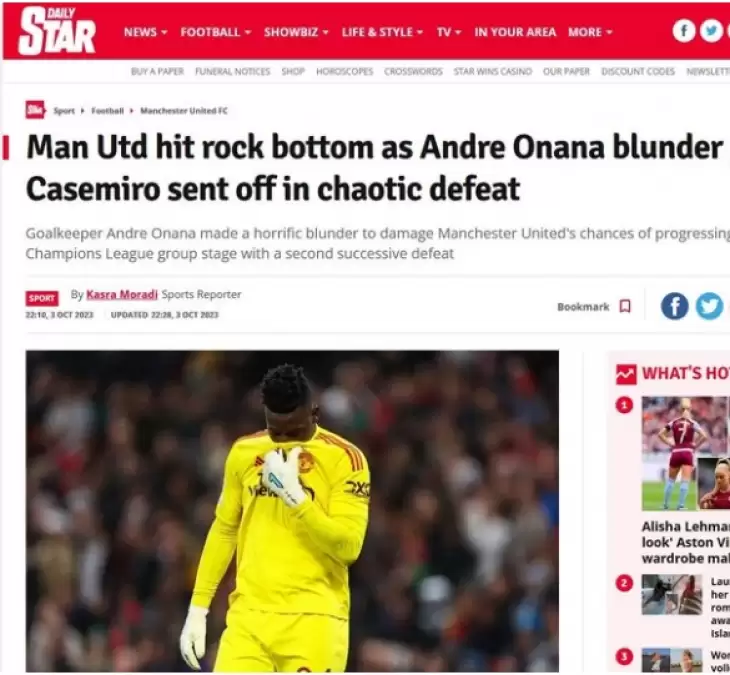Click the Daily Star logo

click(57, 31)
